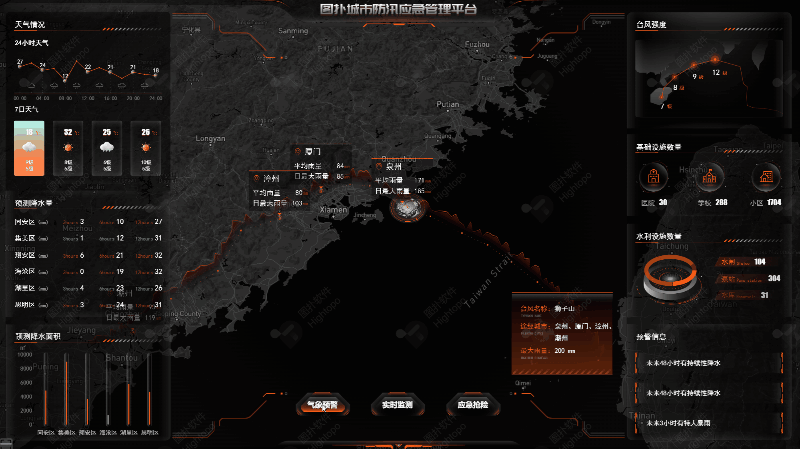This screenshot has width=800, height=449.
Task: Click the 24小时天气 subtitle
Action: pos(32,43)
